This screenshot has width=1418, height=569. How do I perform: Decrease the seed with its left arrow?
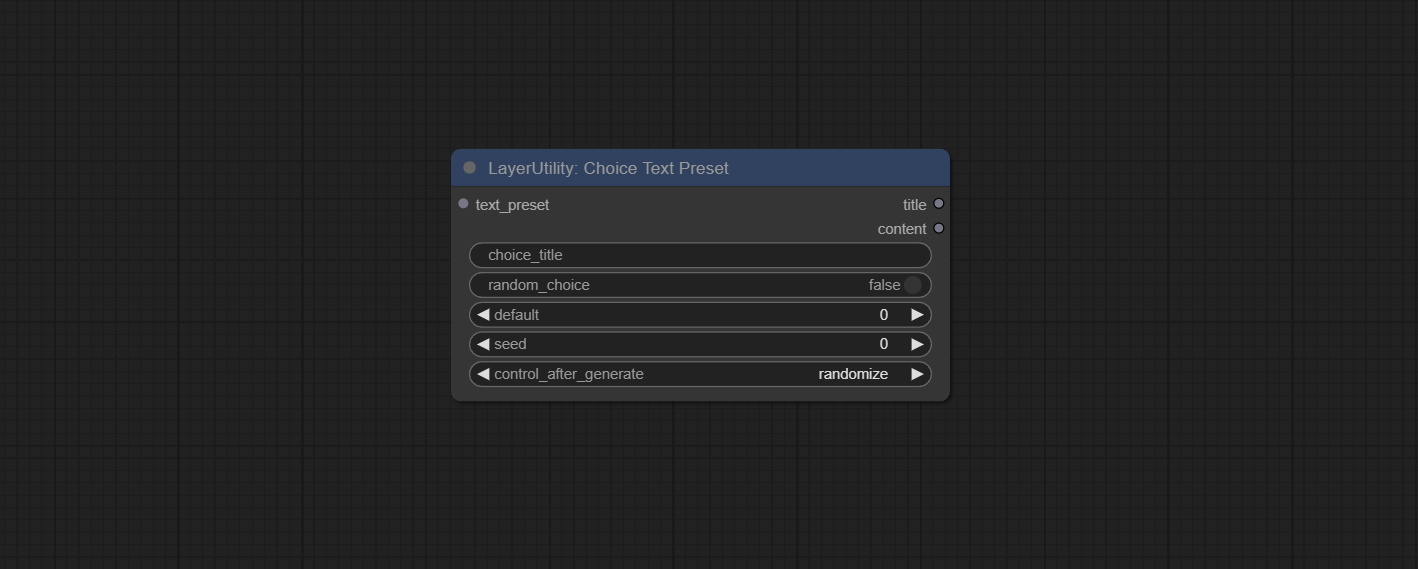483,344
